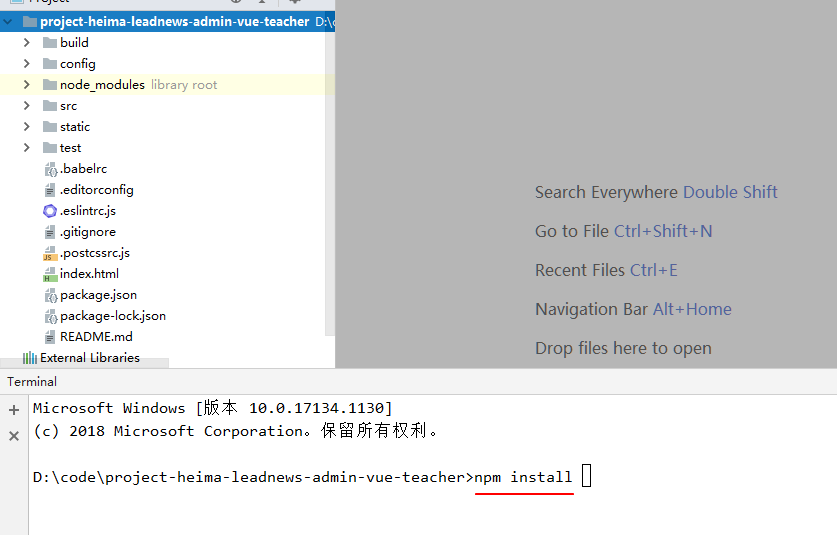Screen dimensions: 837x535
Task: Click the Drop files here to open text
Action: coord(623,348)
